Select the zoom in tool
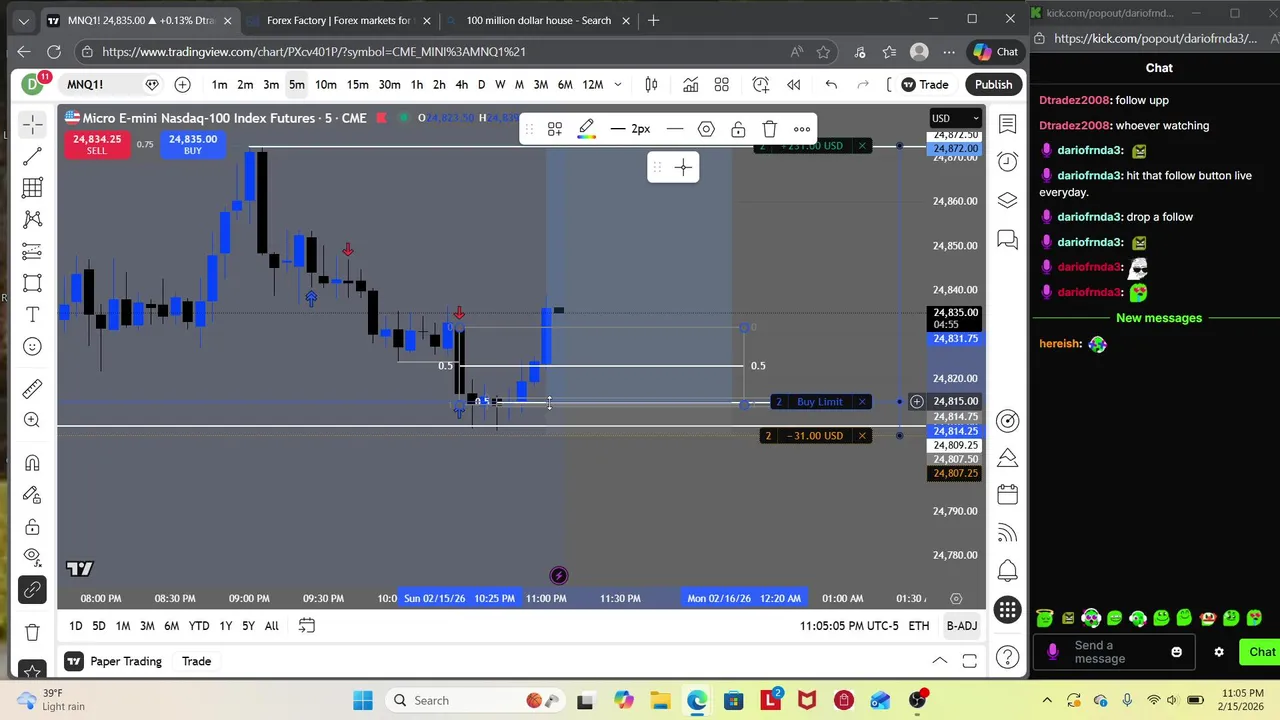Image resolution: width=1280 pixels, height=720 pixels. [32, 420]
